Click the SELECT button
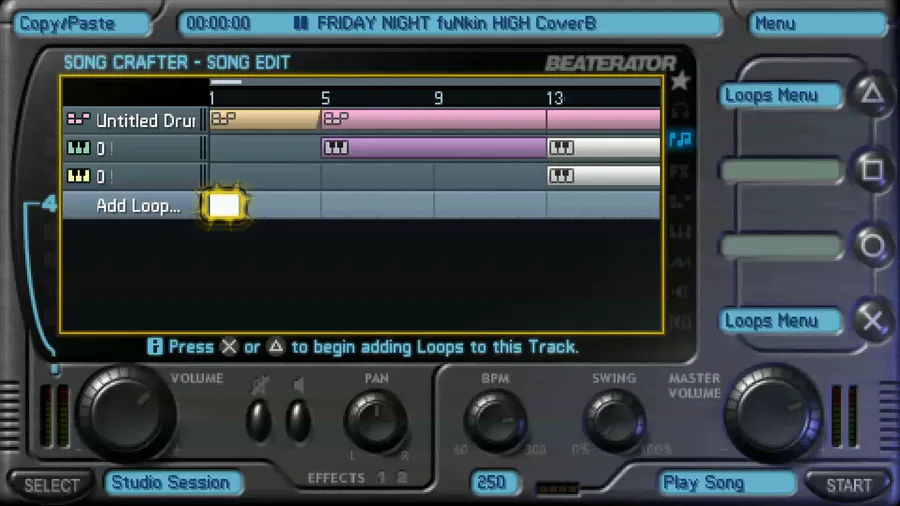 click(x=52, y=485)
